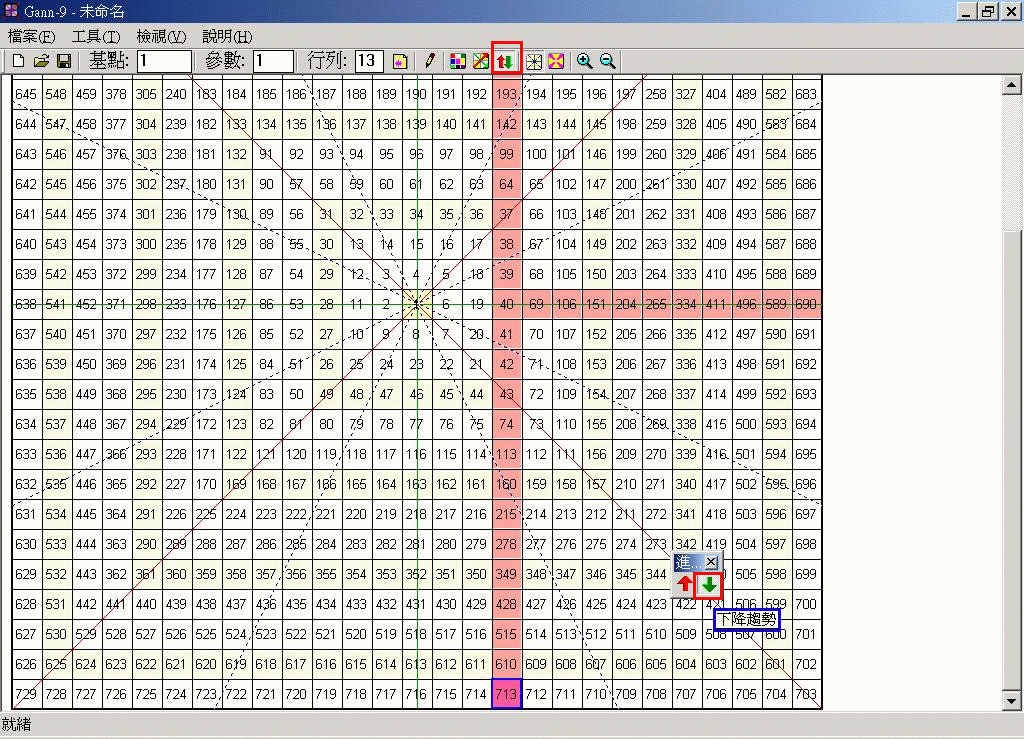Save the chart with the floppy icon

pyautogui.click(x=64, y=61)
